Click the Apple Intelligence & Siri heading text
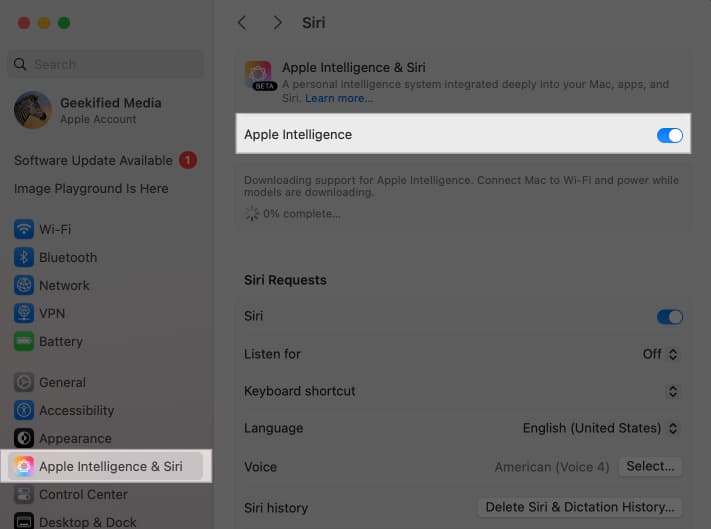Viewport: 711px width, 529px height. 354,68
